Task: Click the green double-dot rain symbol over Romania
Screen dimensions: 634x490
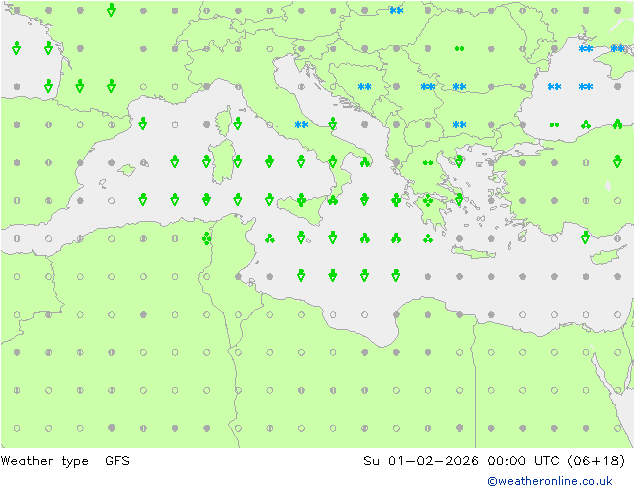Action: click(459, 49)
